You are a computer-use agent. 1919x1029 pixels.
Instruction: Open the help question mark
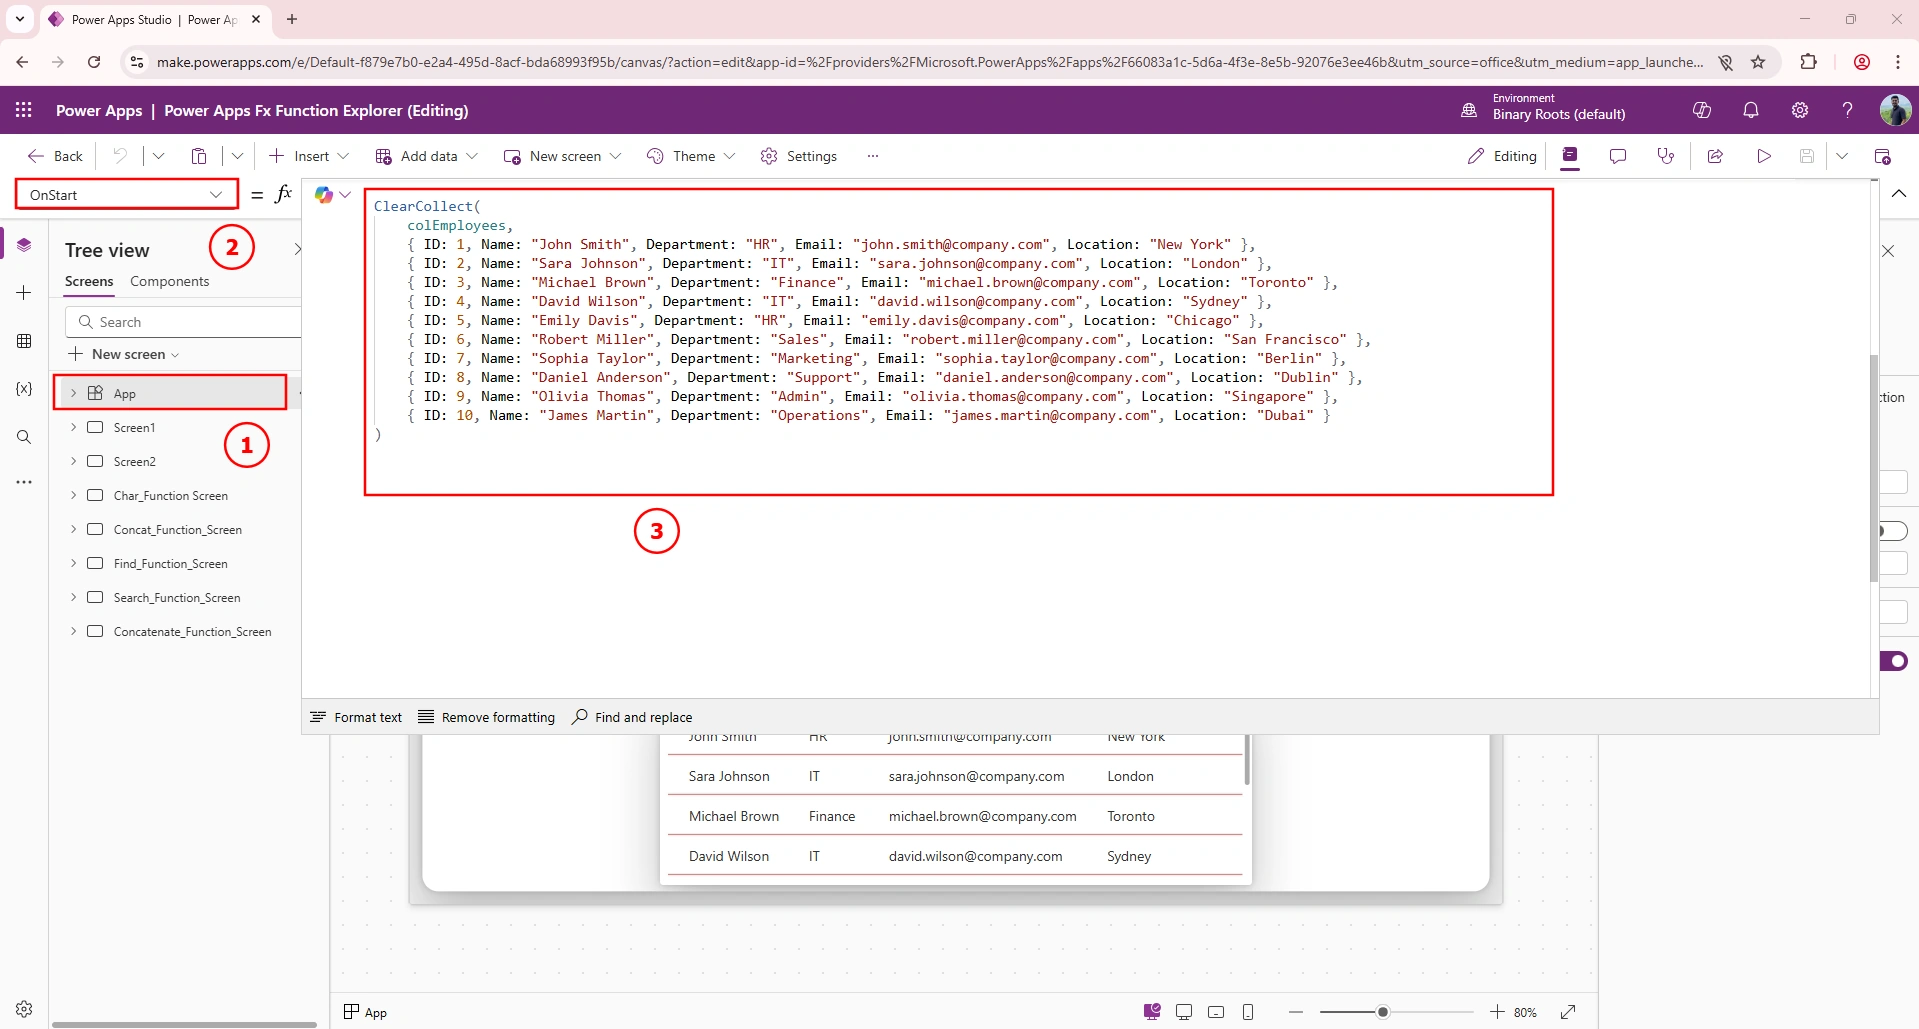1848,110
